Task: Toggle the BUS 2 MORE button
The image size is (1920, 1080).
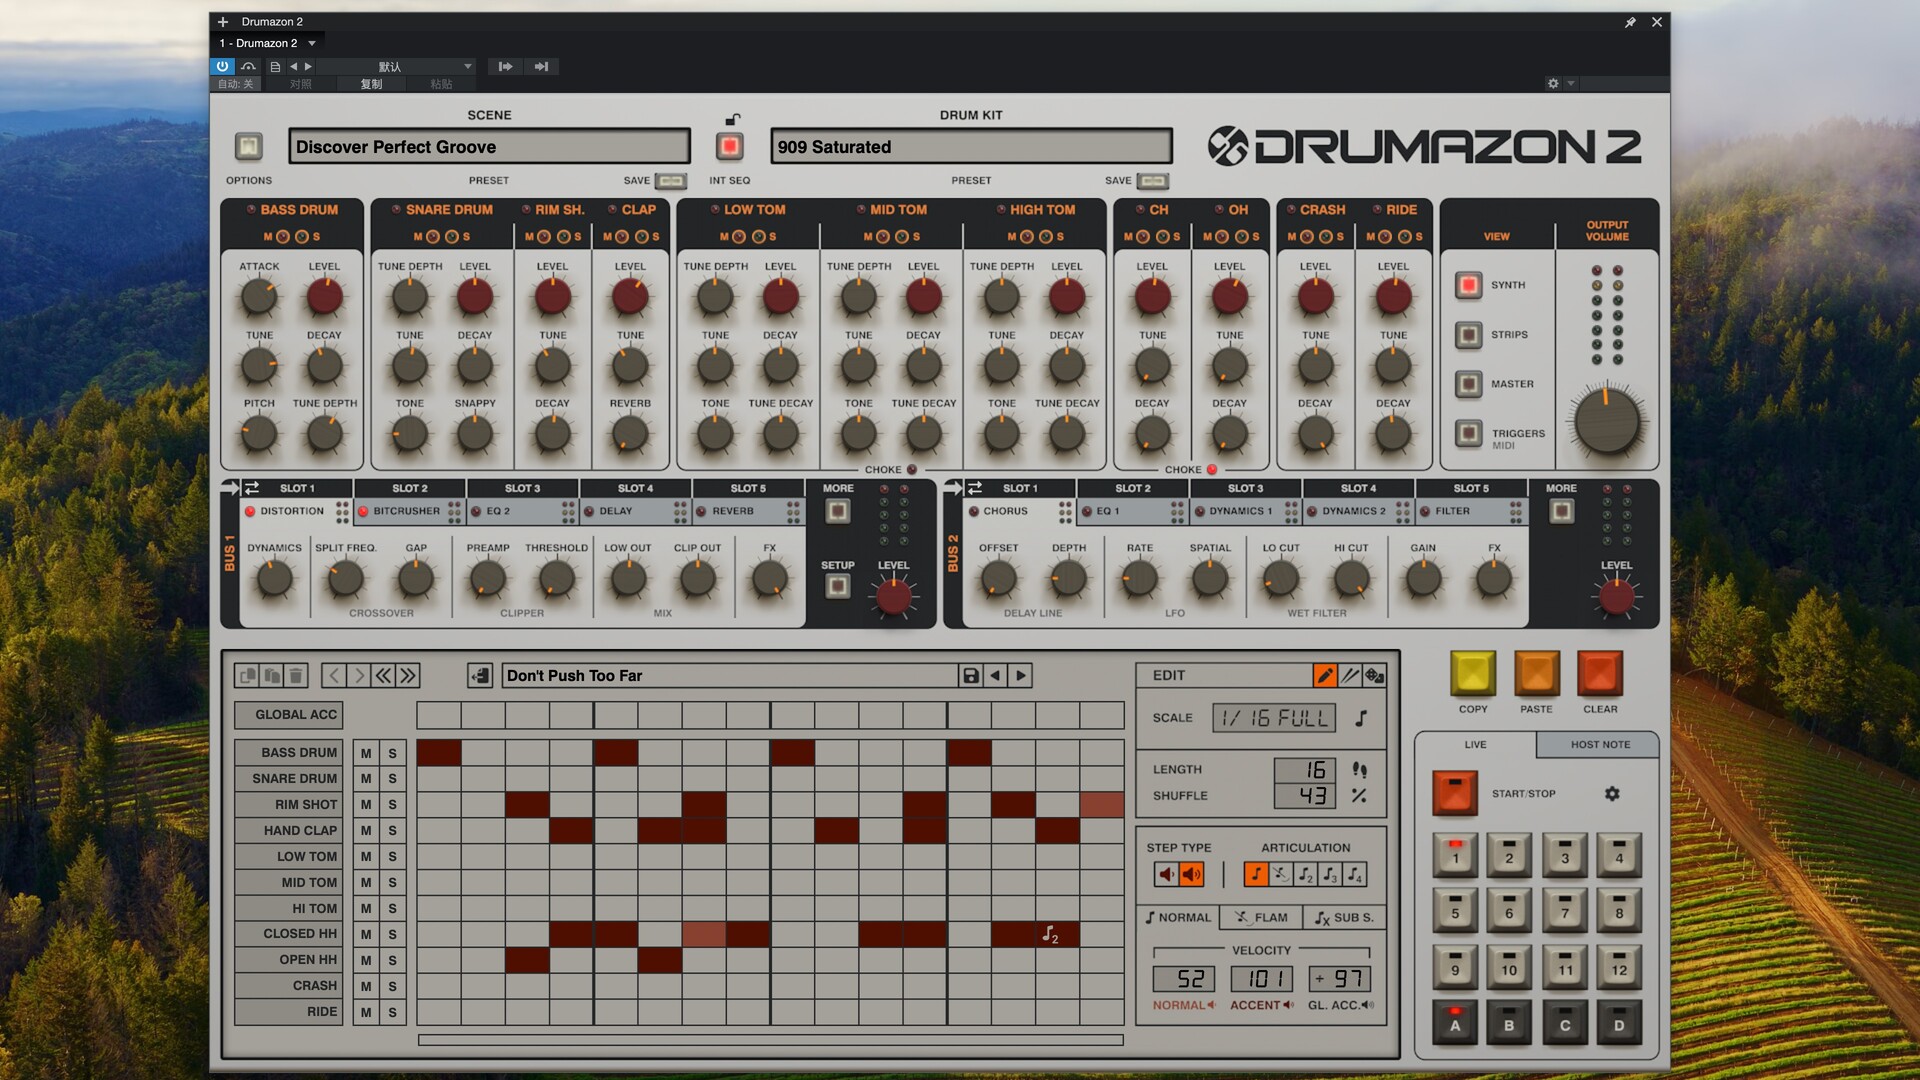Action: tap(1561, 512)
